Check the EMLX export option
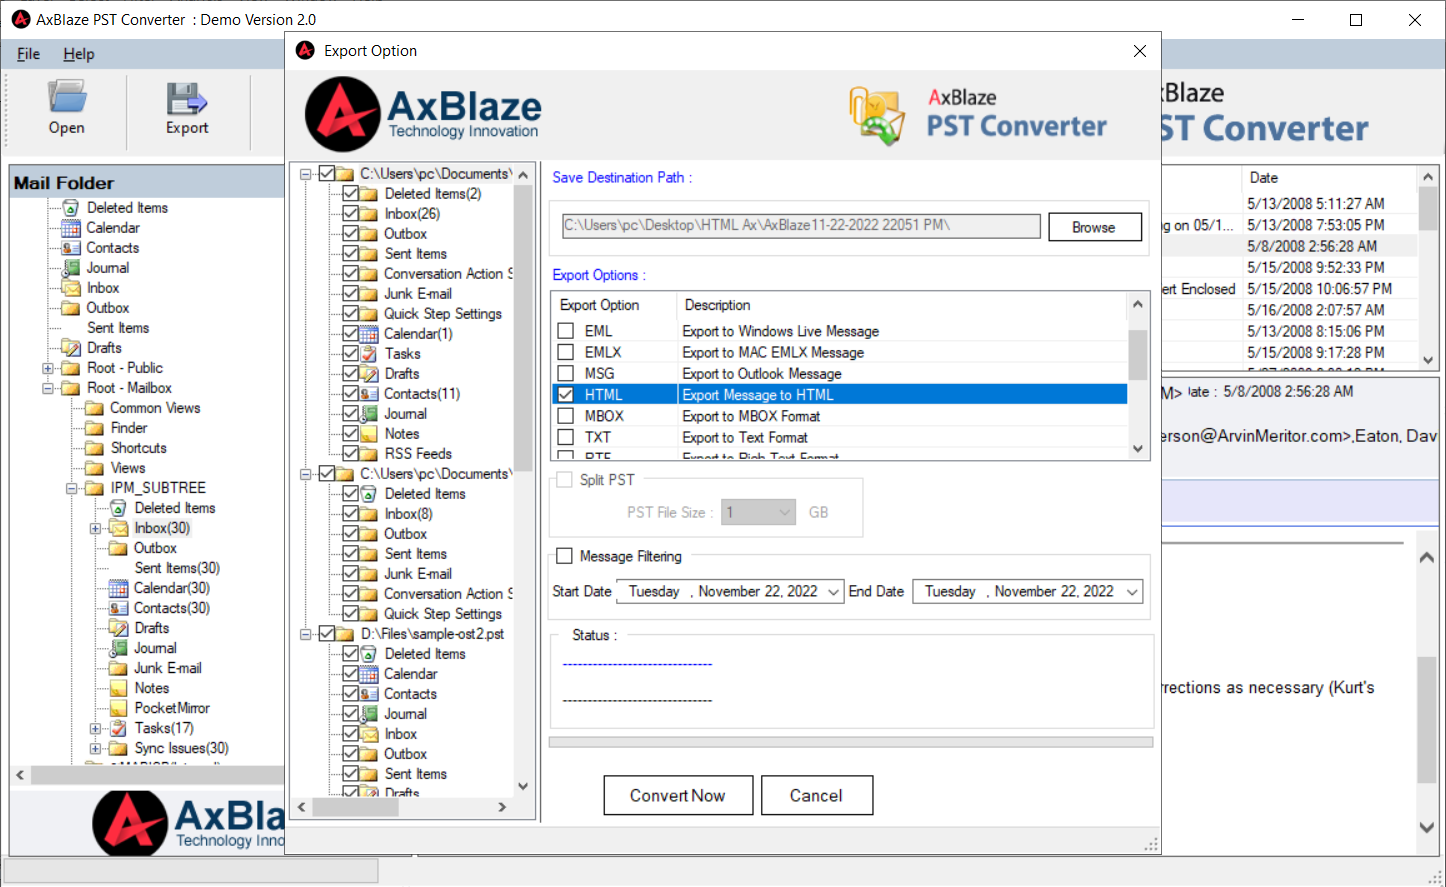The width and height of the screenshot is (1446, 887). click(566, 352)
